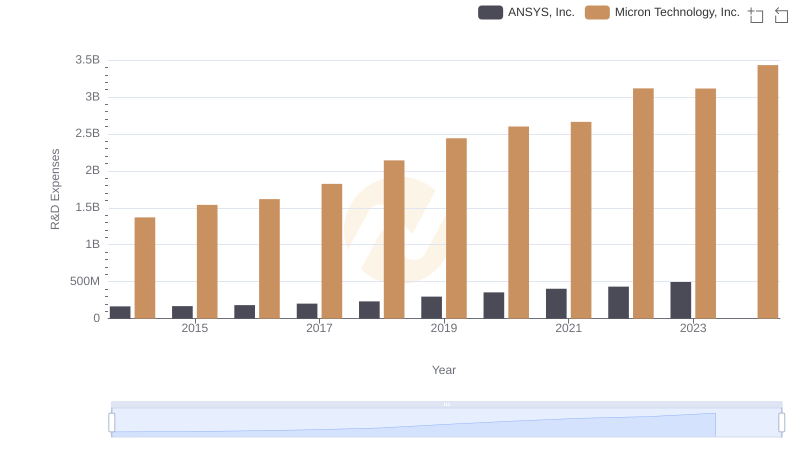The height and width of the screenshot is (461, 800).
Task: Click the 2023 x-axis label
Action: 693,328
